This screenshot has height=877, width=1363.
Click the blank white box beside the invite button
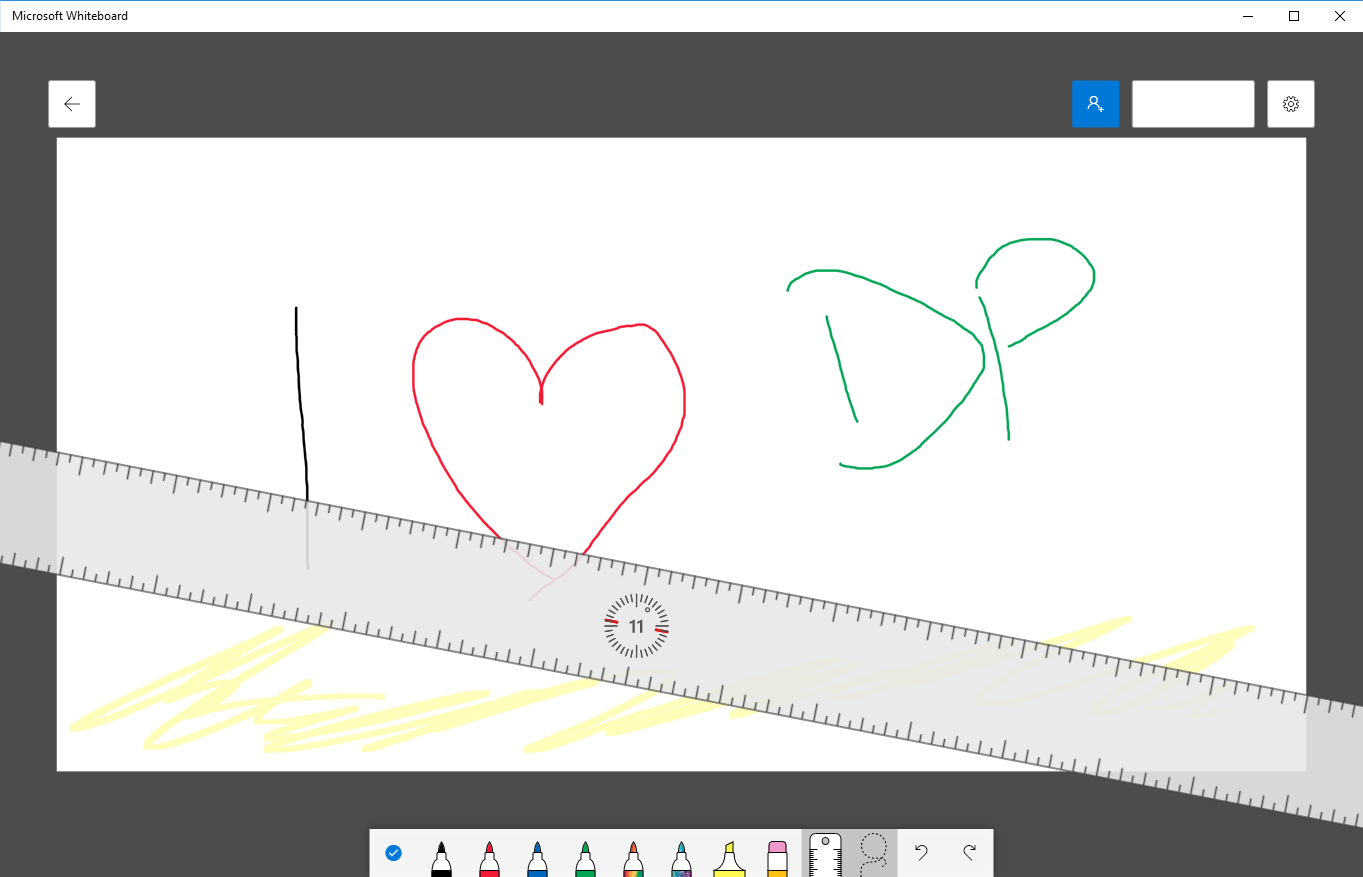(x=1193, y=104)
